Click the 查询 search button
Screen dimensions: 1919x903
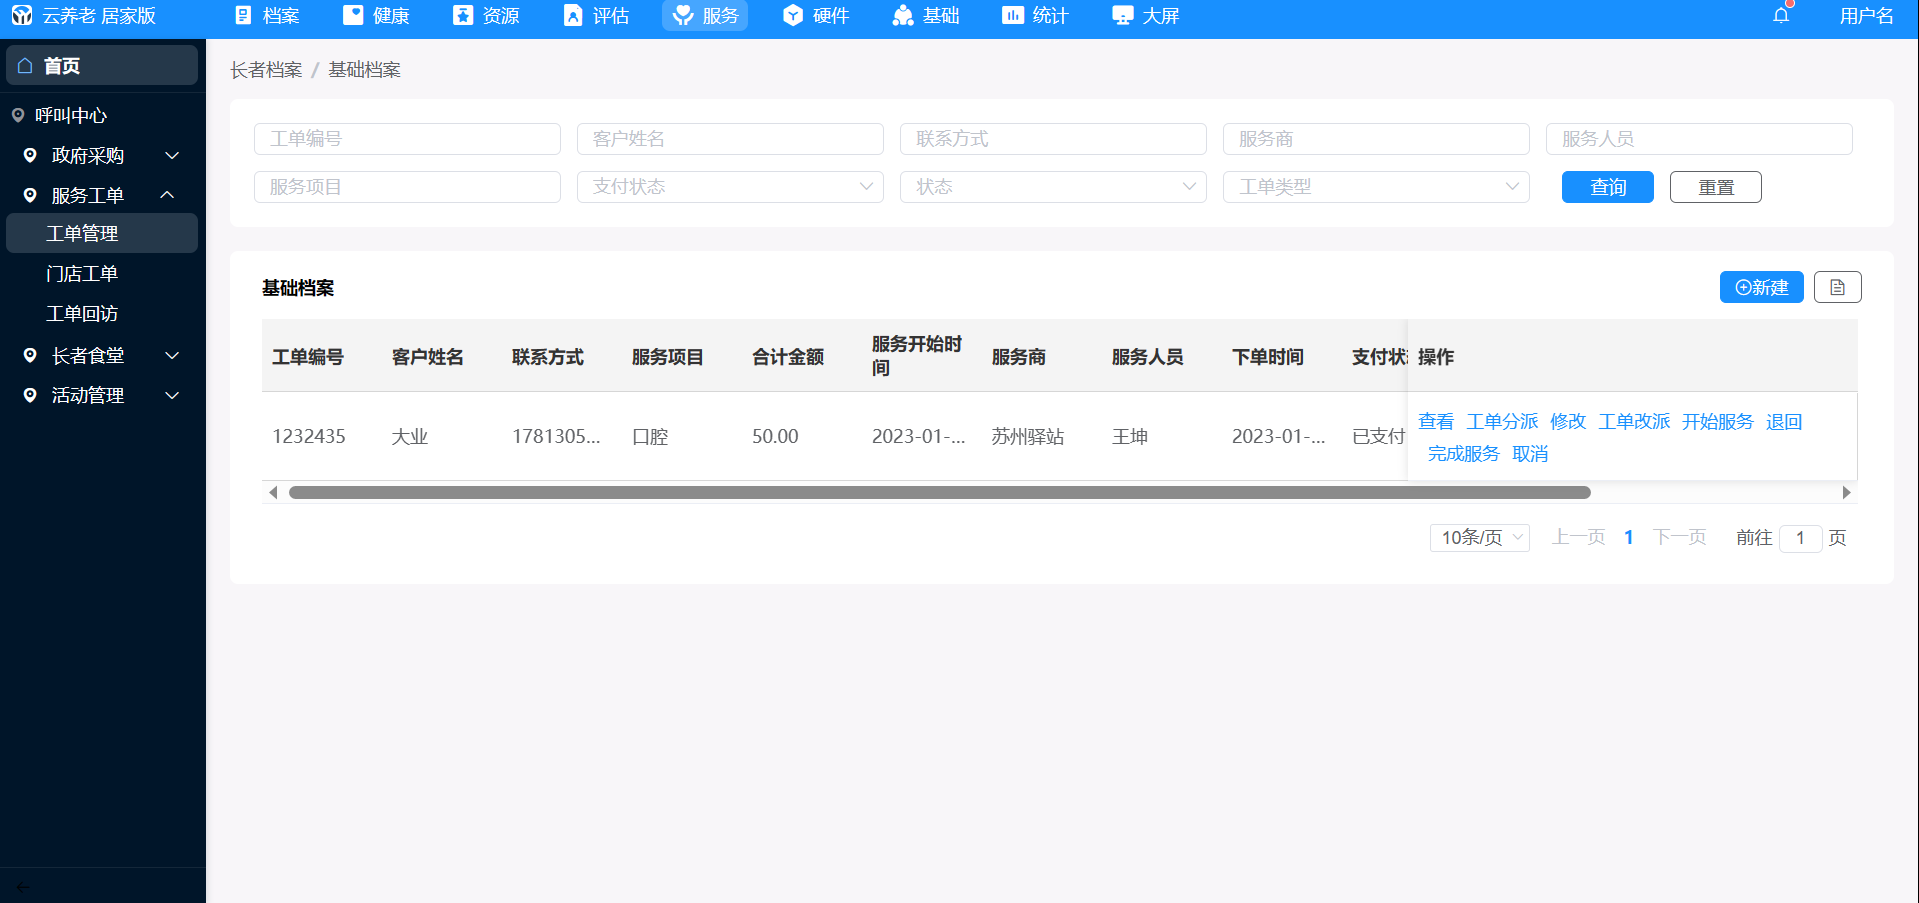1607,187
